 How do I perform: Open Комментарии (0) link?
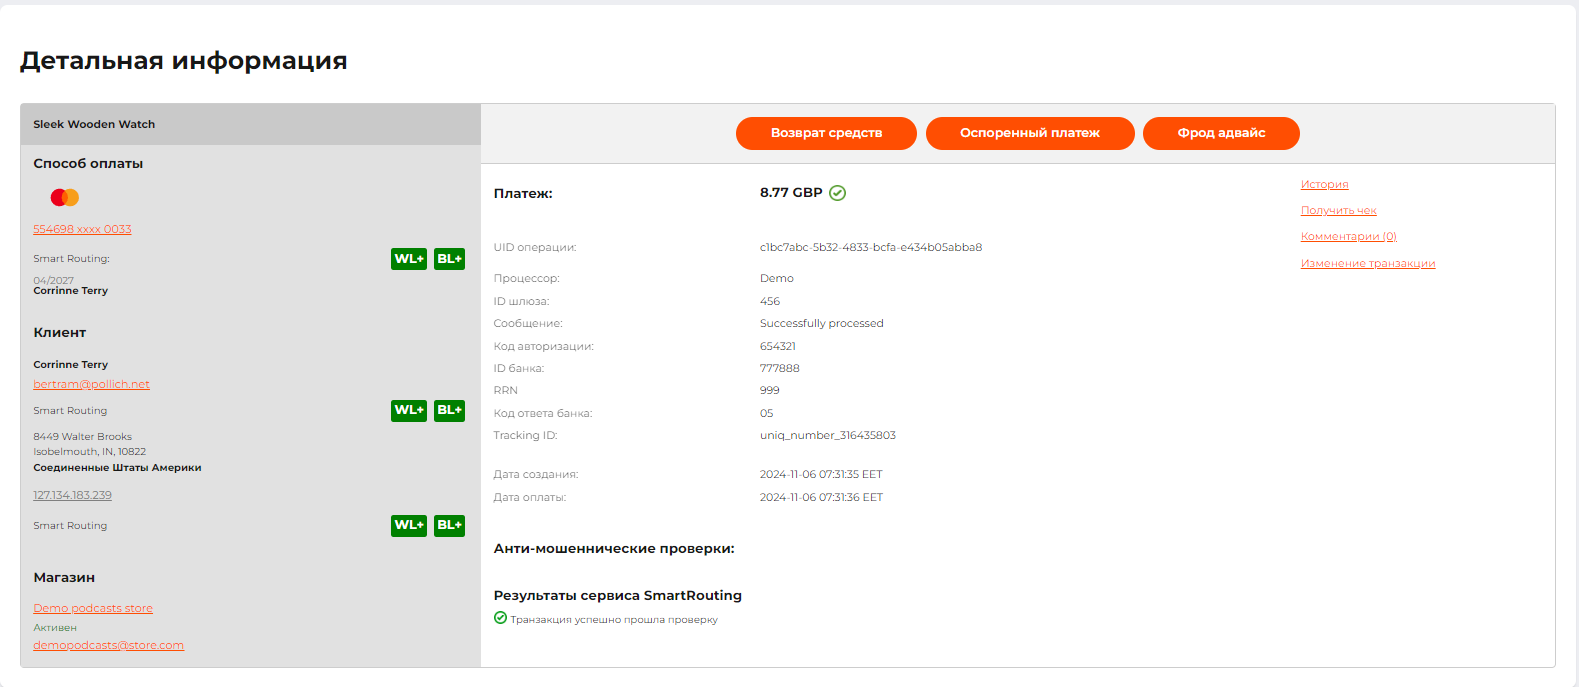click(x=1348, y=236)
